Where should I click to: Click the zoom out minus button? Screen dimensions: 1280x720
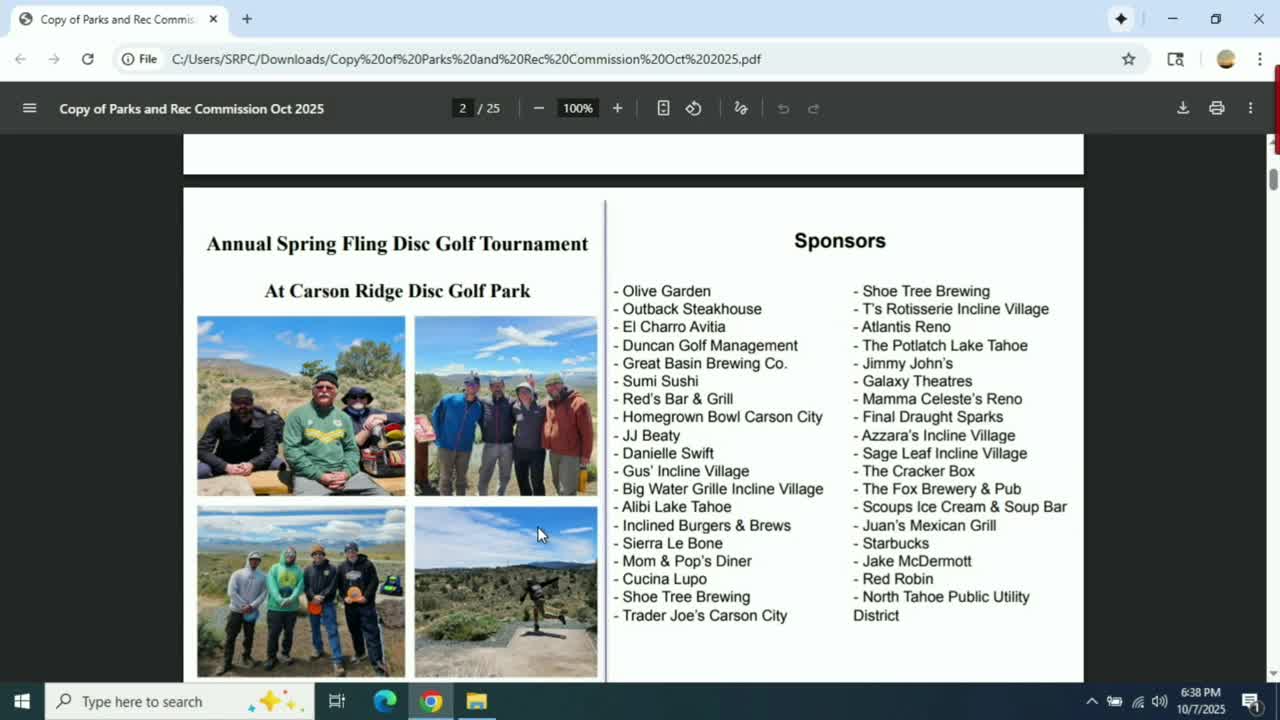[x=539, y=108]
